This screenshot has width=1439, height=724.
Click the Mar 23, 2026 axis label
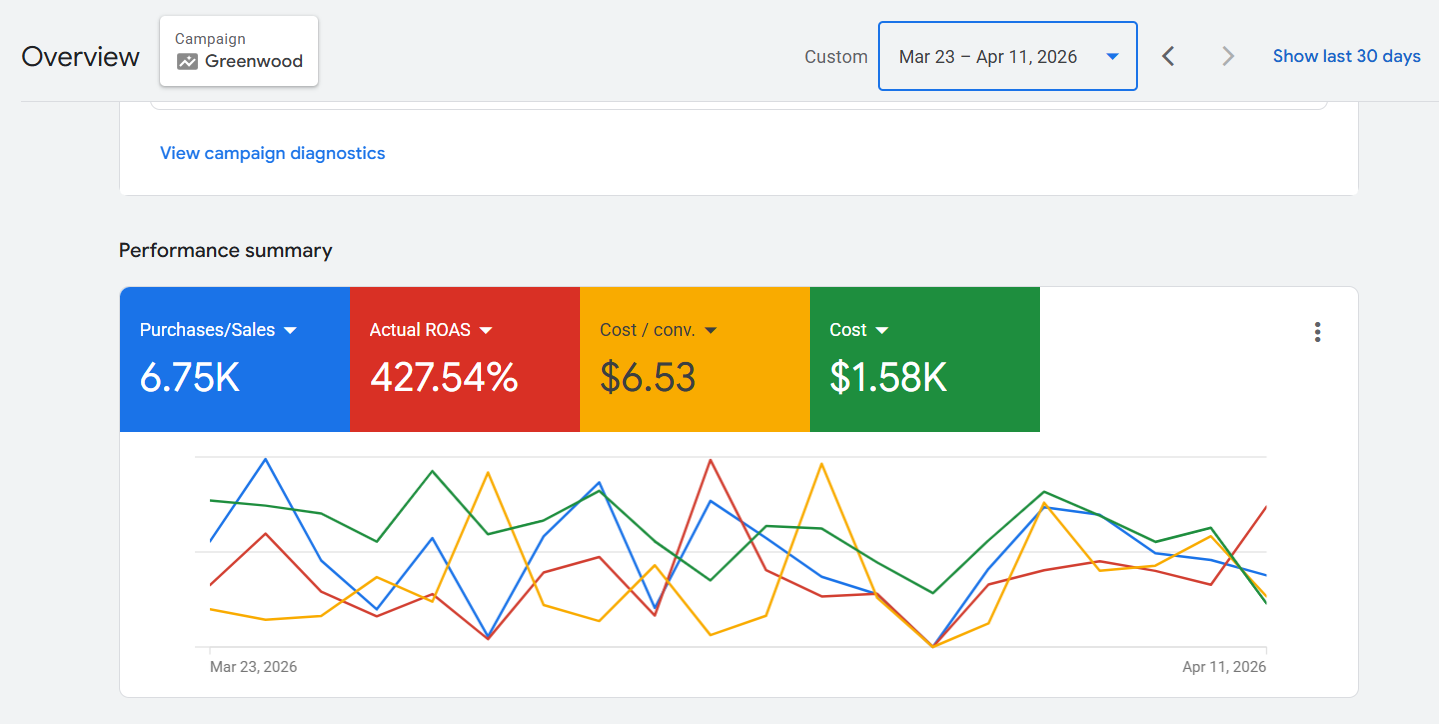tap(253, 666)
